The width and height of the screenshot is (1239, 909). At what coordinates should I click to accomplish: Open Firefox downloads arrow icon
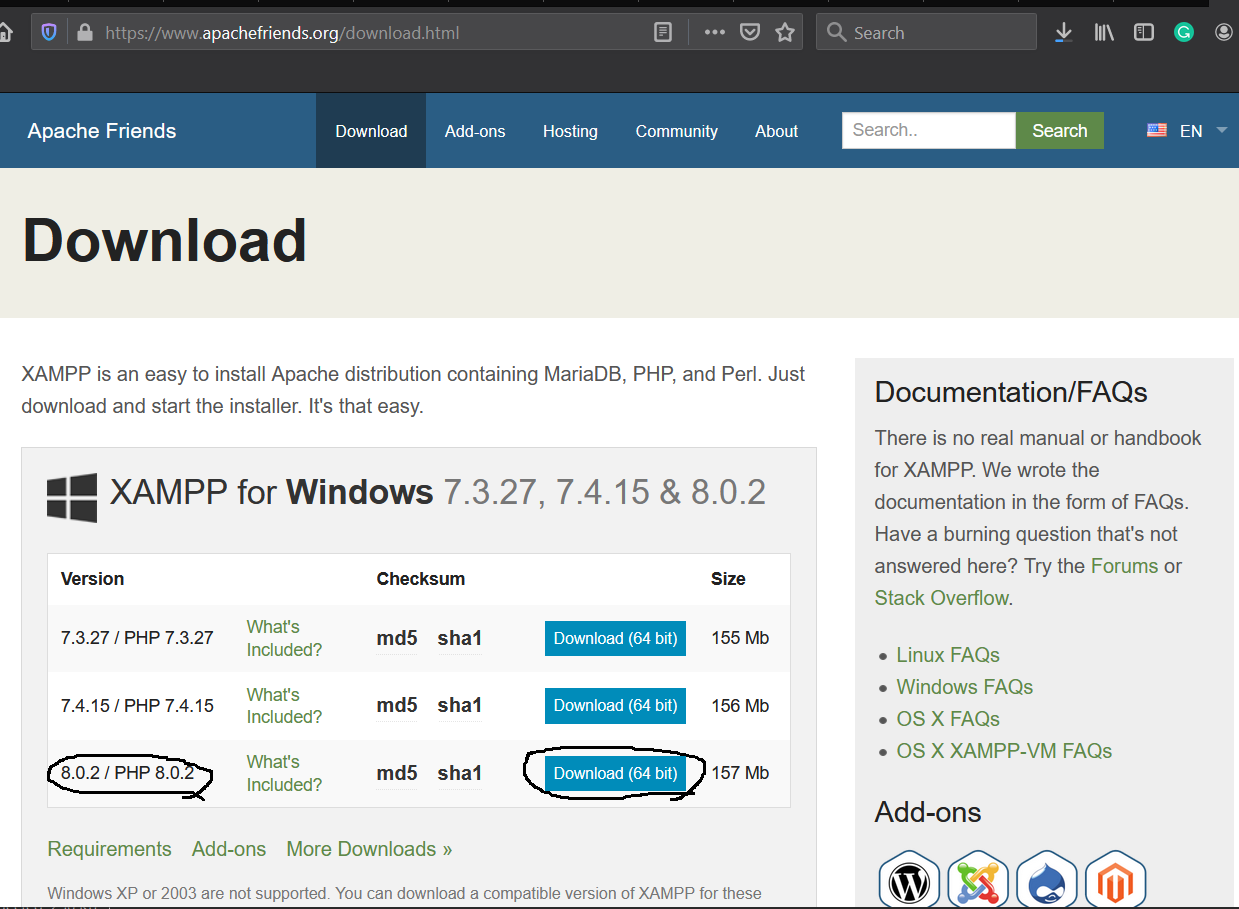coord(1064,32)
